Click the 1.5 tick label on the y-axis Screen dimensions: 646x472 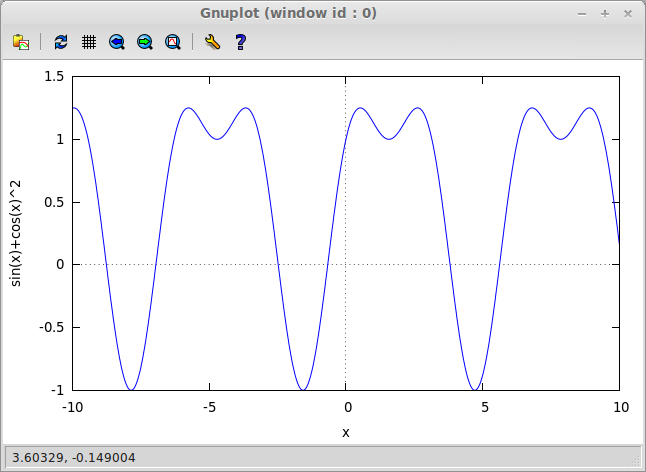click(x=54, y=77)
